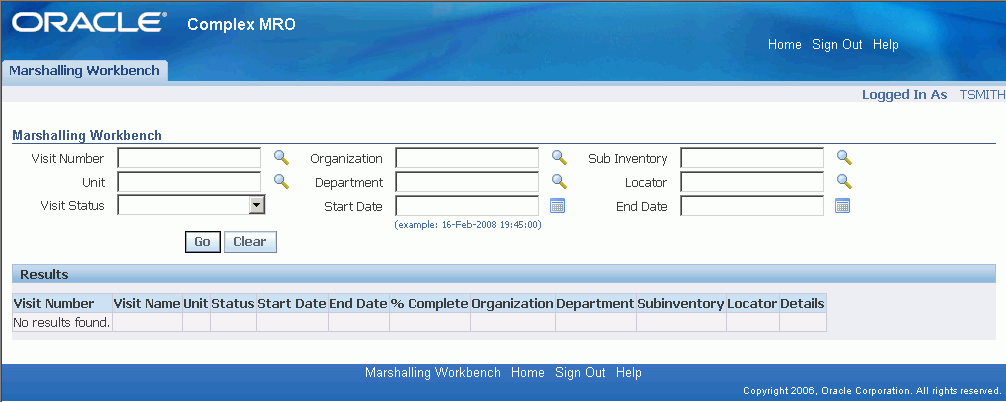
Task: Focus the End Date input field
Action: (752, 206)
